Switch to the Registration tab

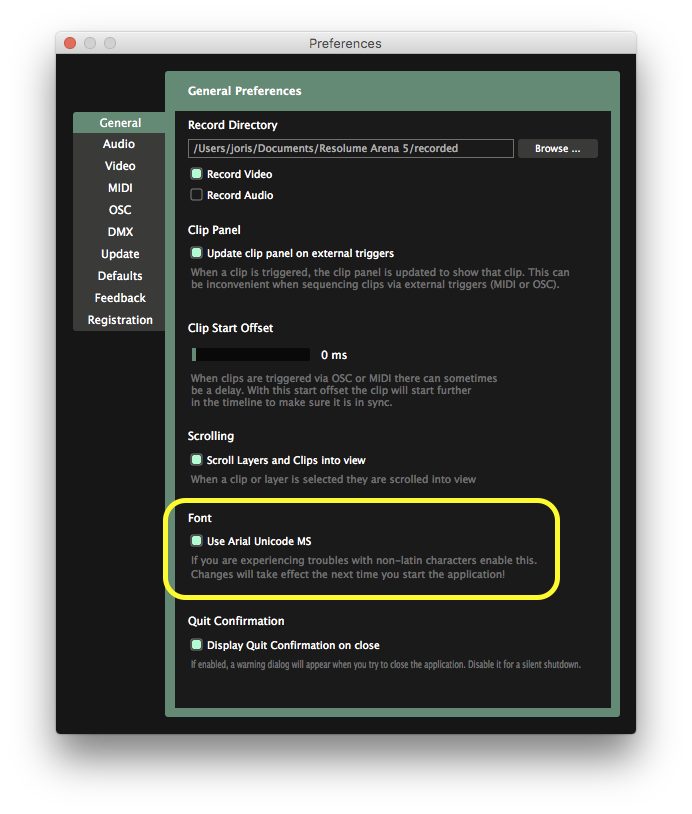click(x=120, y=320)
